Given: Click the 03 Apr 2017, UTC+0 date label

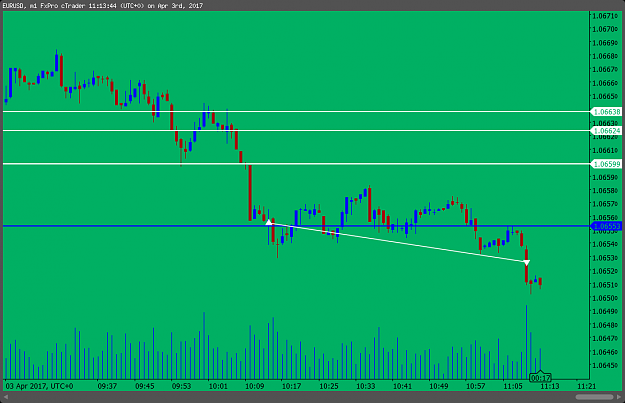Looking at the screenshot, I should [39, 386].
